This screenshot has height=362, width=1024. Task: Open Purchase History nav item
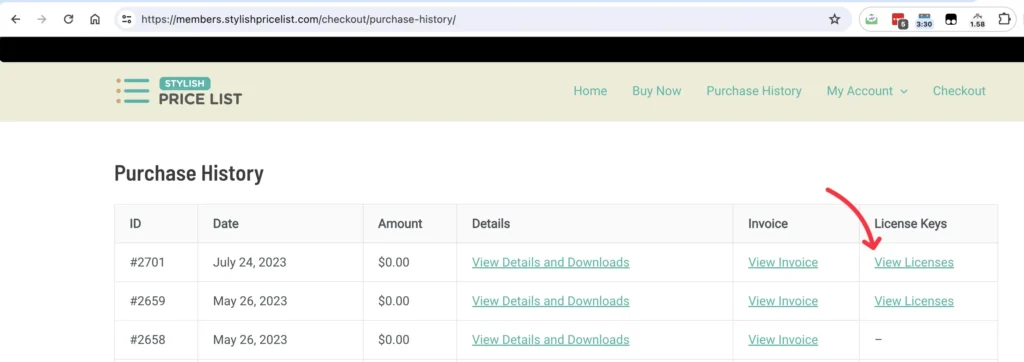click(754, 91)
